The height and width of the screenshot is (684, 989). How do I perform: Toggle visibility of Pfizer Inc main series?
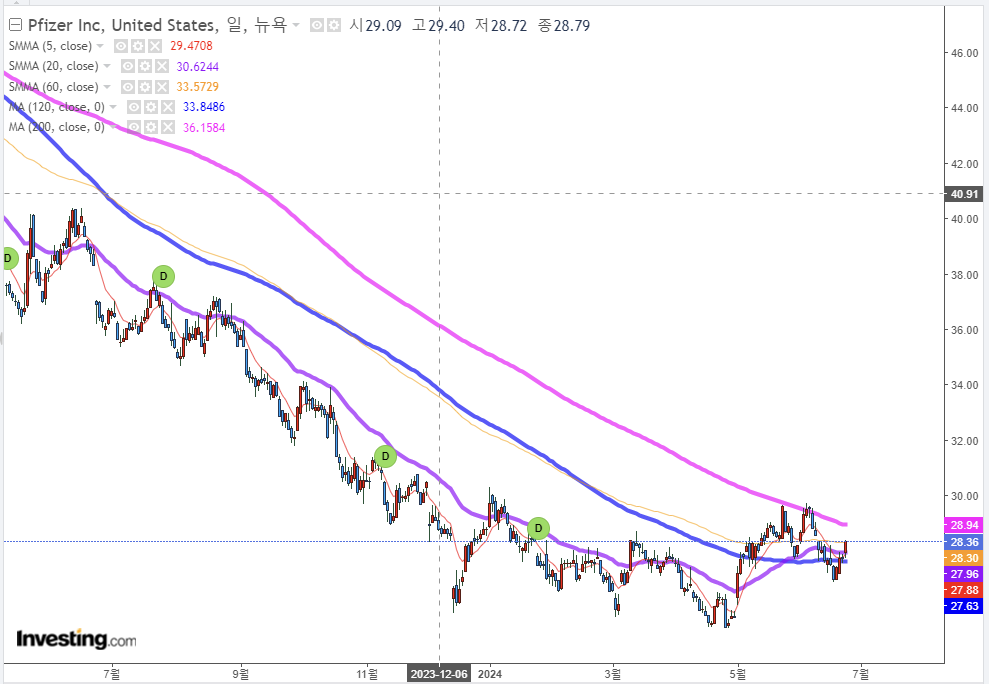click(317, 25)
